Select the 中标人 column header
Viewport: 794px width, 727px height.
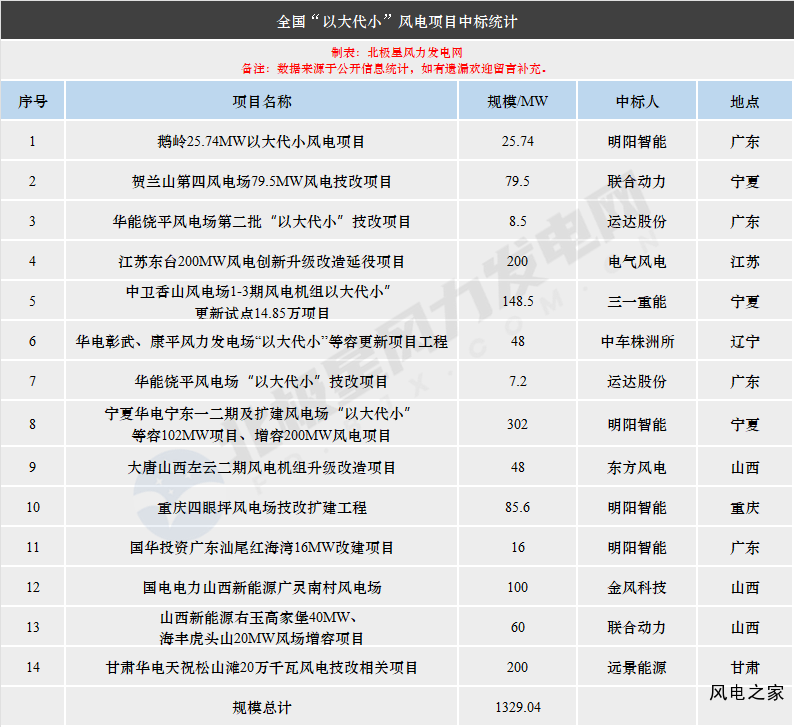637,101
